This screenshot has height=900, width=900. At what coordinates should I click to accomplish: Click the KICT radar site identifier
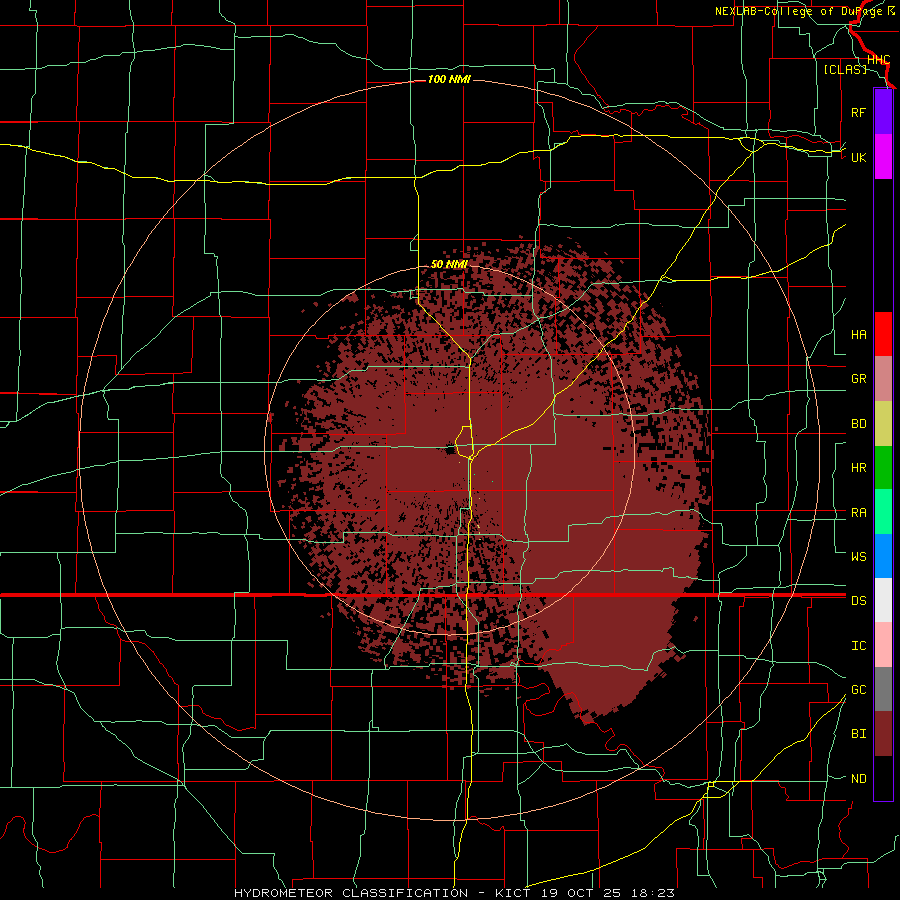pyautogui.click(x=513, y=893)
